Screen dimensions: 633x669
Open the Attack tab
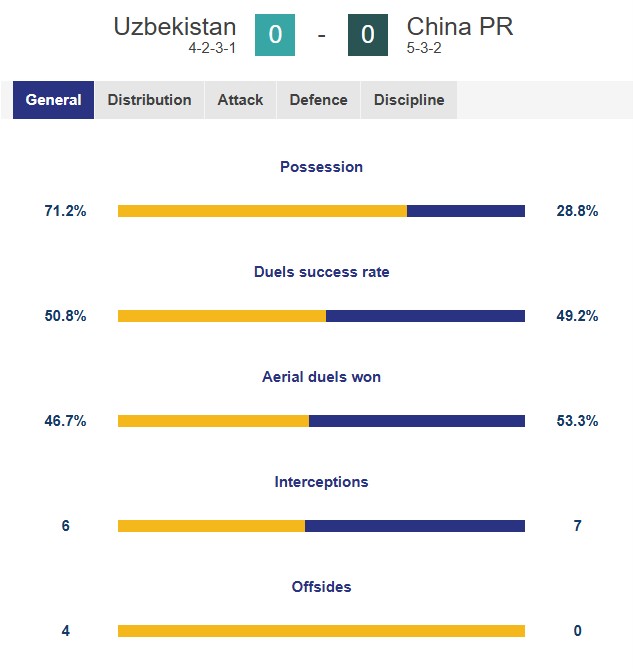(240, 100)
